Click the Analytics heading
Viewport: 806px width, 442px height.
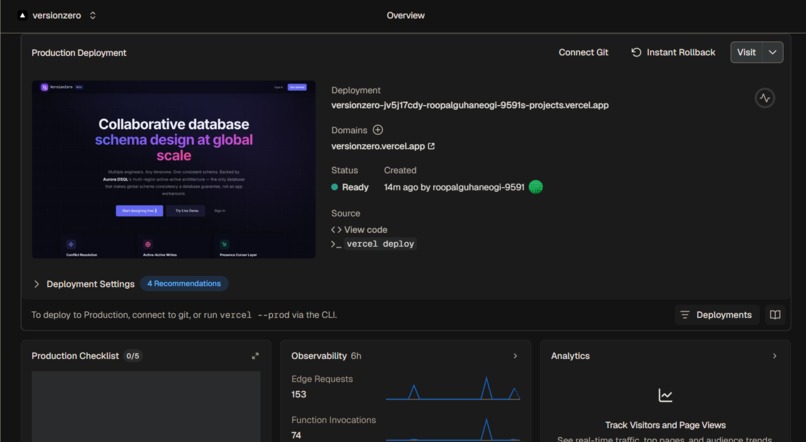[x=570, y=356]
